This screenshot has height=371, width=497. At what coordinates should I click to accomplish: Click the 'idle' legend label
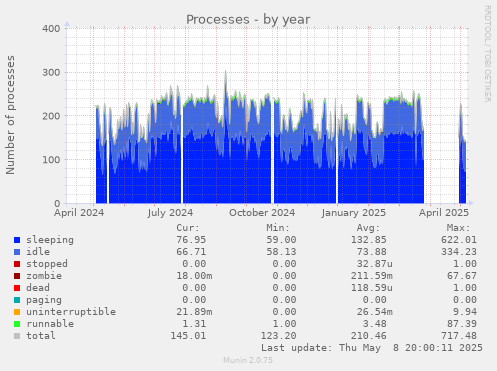(x=38, y=252)
